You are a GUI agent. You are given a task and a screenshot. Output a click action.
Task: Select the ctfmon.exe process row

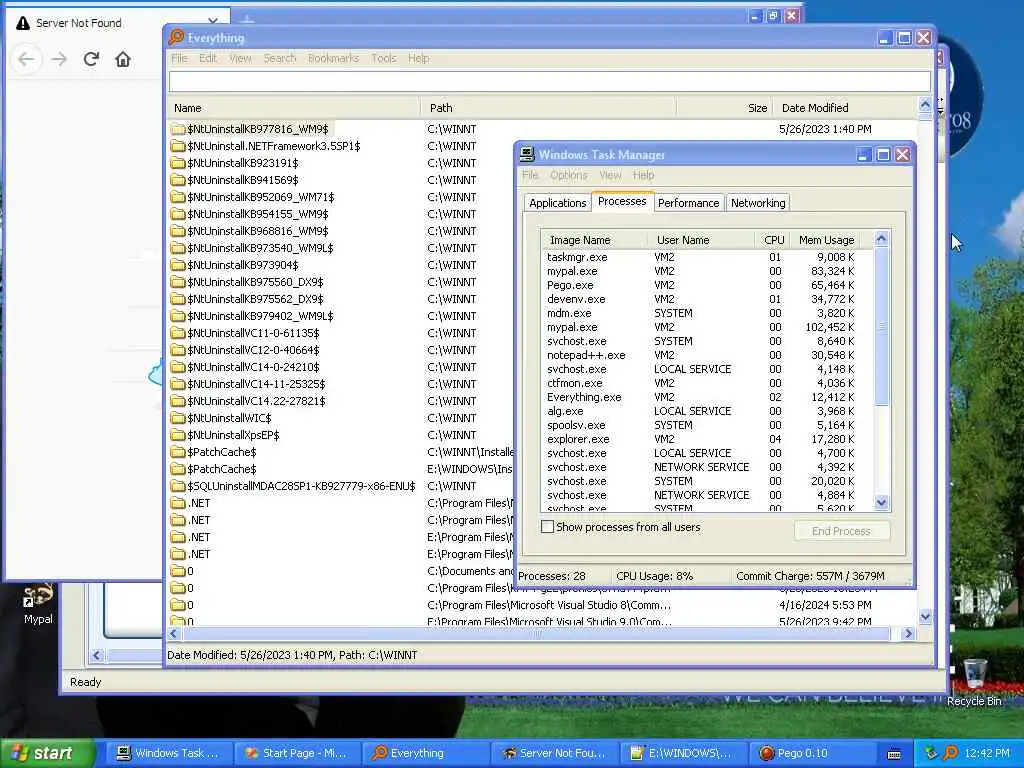[707, 383]
